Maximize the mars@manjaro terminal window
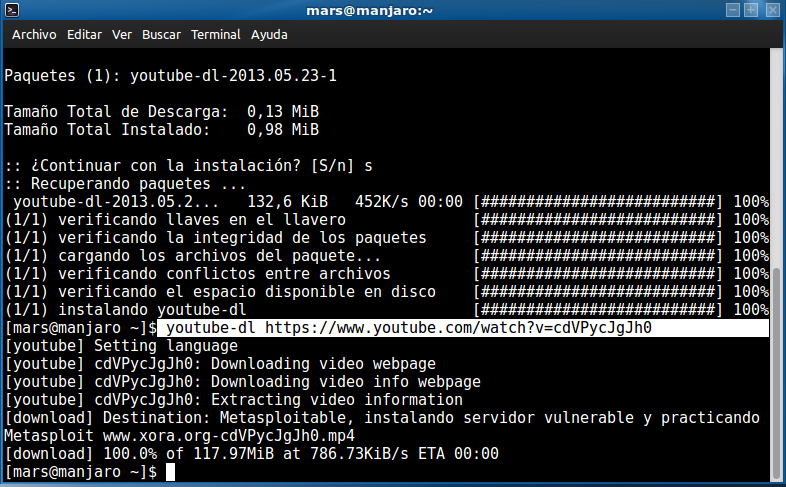Image resolution: width=786 pixels, height=487 pixels. click(752, 10)
